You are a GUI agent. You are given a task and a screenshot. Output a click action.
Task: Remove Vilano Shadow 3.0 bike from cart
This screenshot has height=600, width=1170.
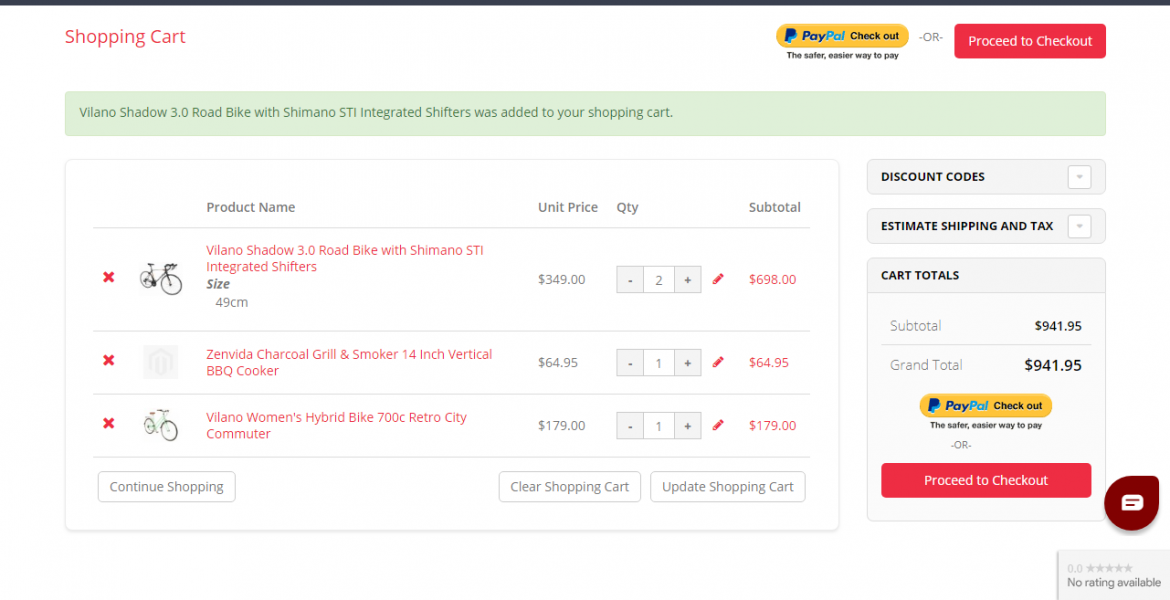point(109,278)
